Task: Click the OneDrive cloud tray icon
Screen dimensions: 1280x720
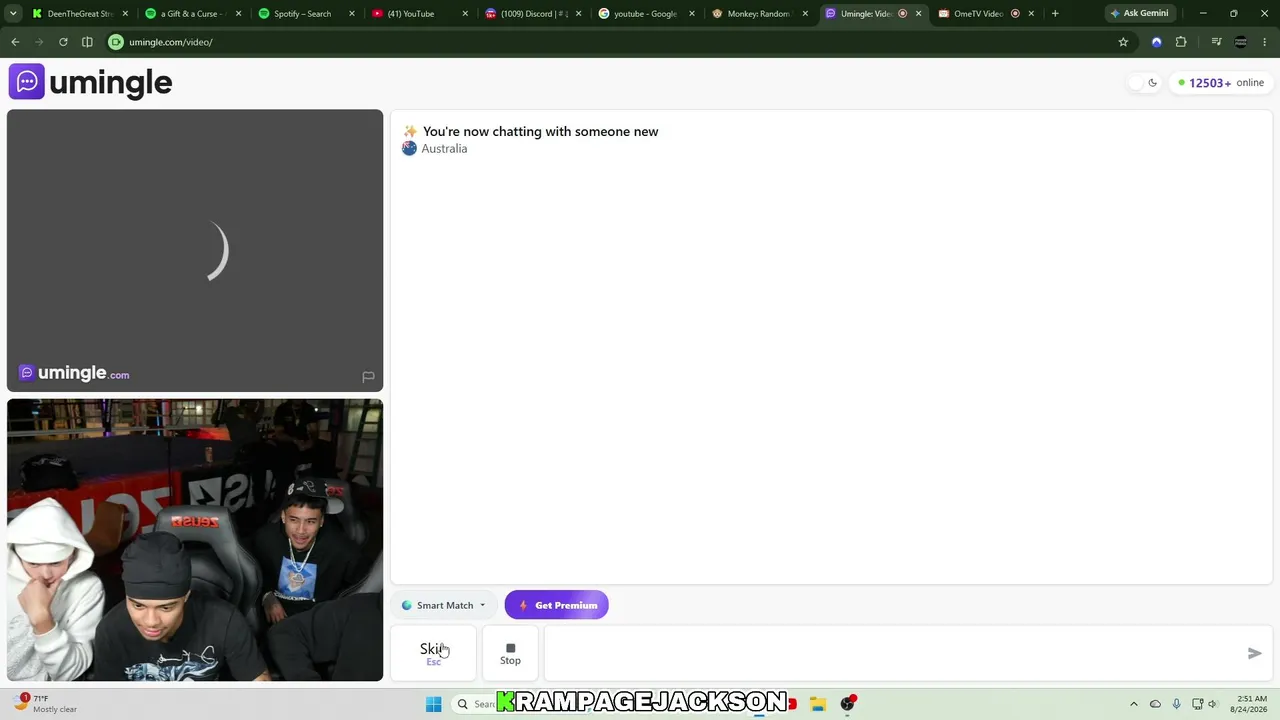Action: pos(1155,704)
